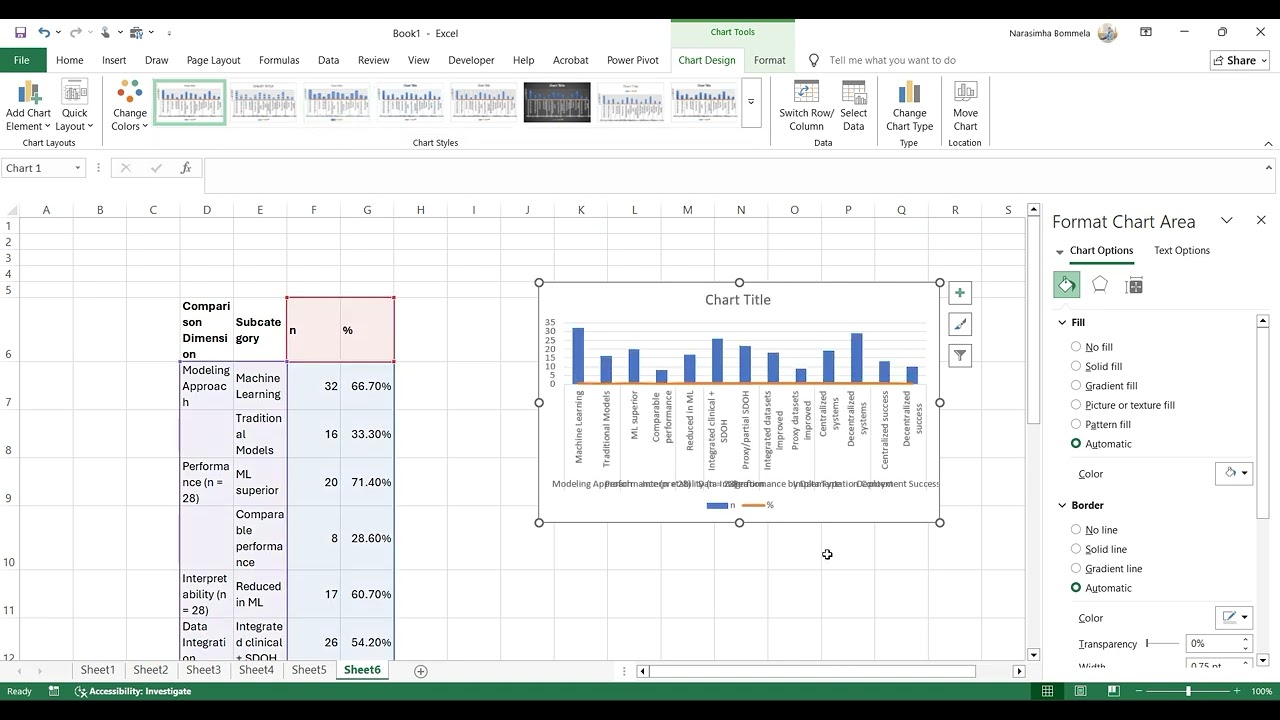Select the Pattern fill option
Viewport: 1280px width, 720px height.
click(1076, 424)
